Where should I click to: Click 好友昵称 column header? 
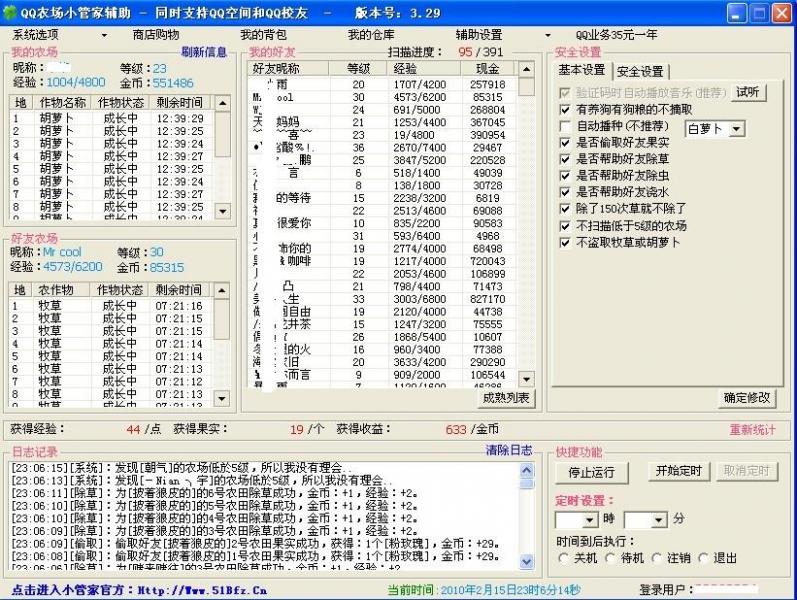pos(289,69)
